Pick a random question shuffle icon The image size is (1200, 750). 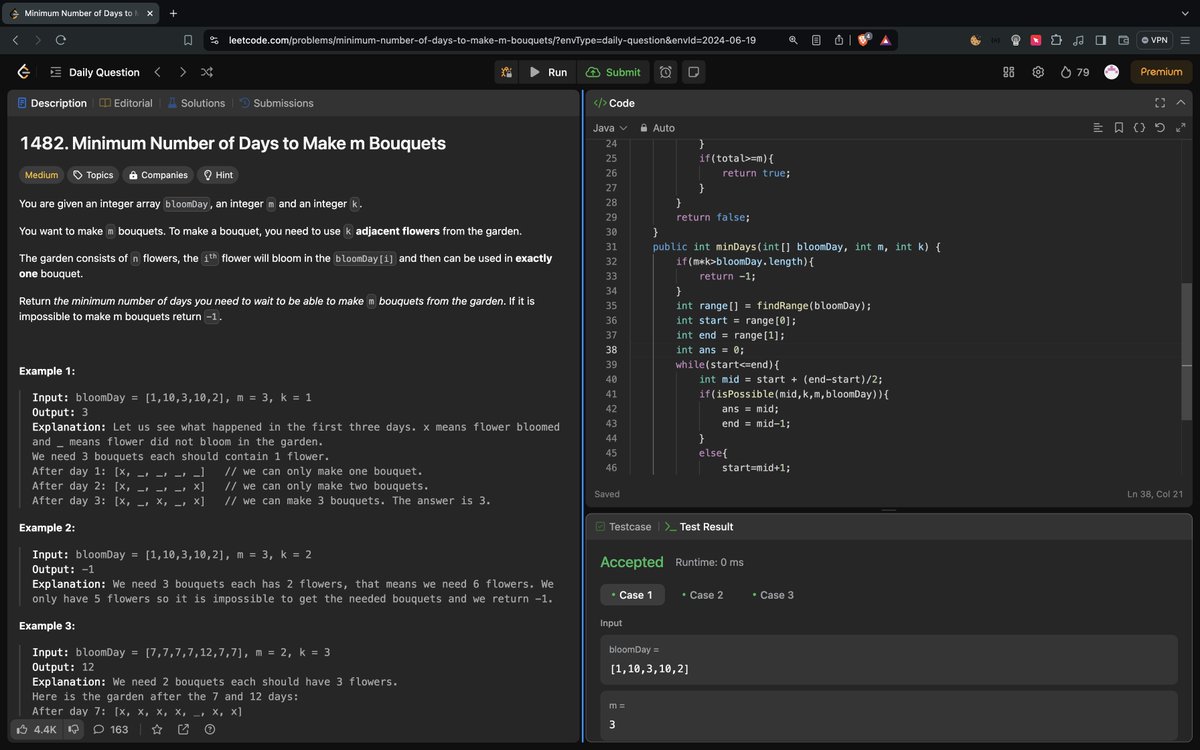[x=207, y=72]
